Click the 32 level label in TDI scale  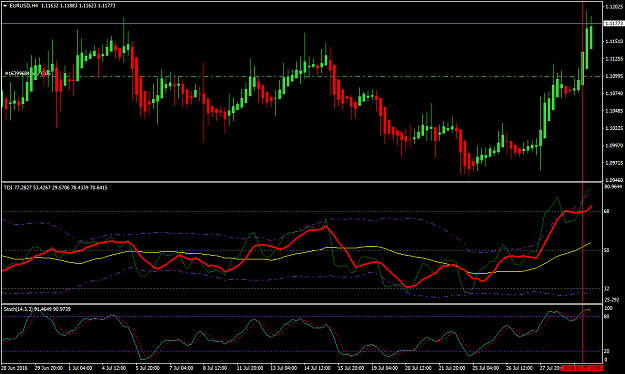tap(607, 289)
